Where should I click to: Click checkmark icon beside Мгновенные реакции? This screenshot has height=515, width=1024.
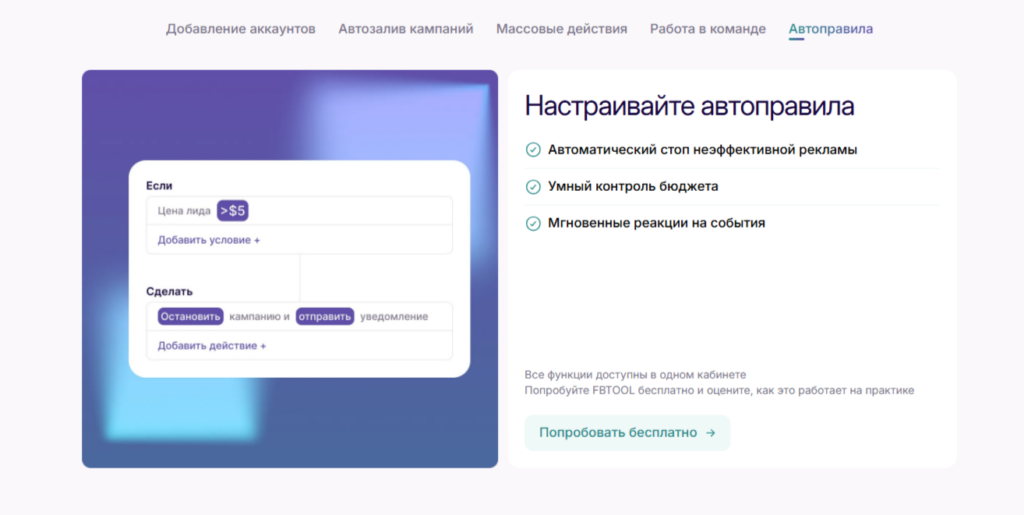533,223
